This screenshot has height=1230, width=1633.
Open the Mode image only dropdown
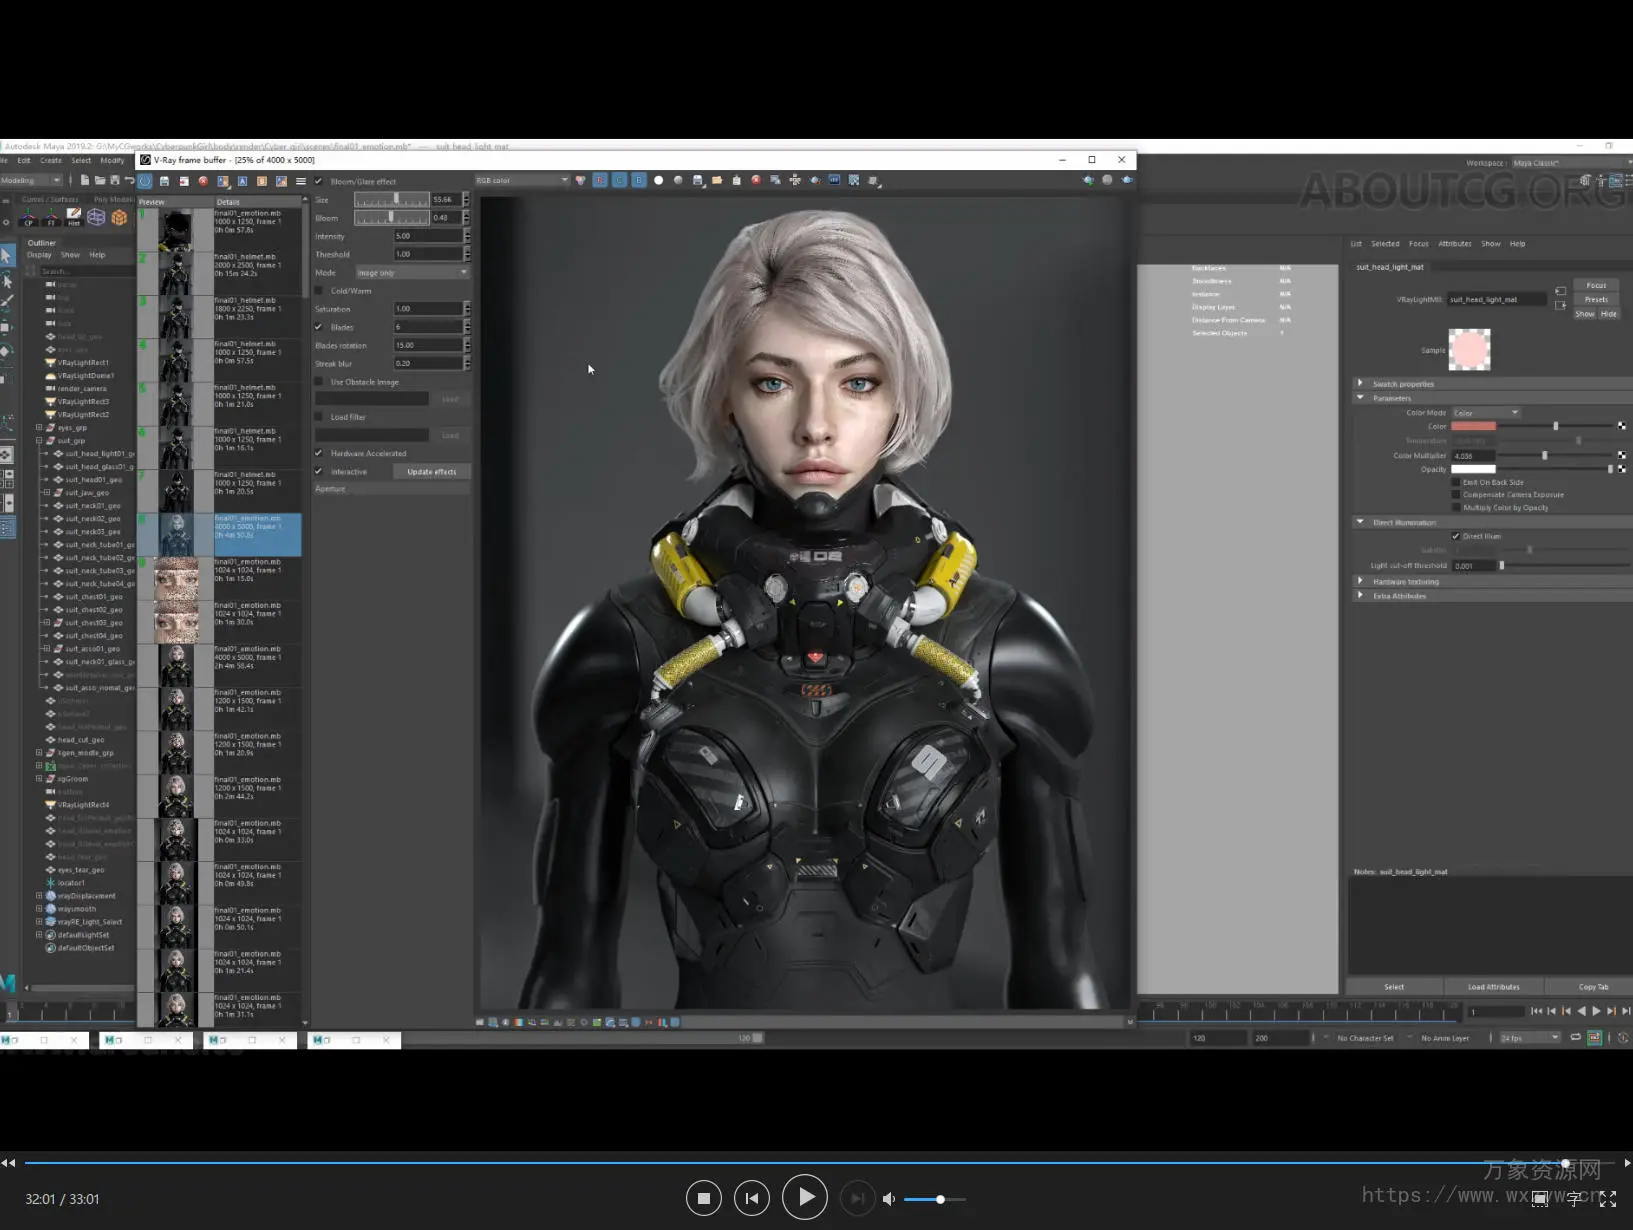click(412, 273)
